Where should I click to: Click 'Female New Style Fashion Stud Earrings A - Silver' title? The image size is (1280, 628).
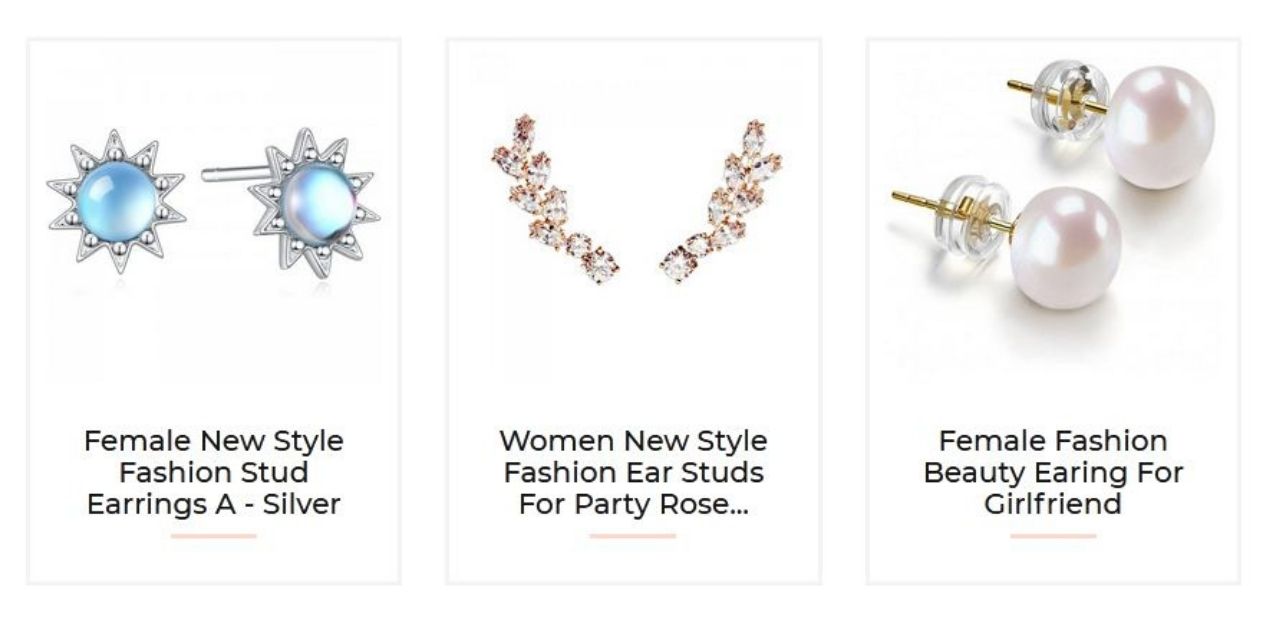pyautogui.click(x=214, y=472)
